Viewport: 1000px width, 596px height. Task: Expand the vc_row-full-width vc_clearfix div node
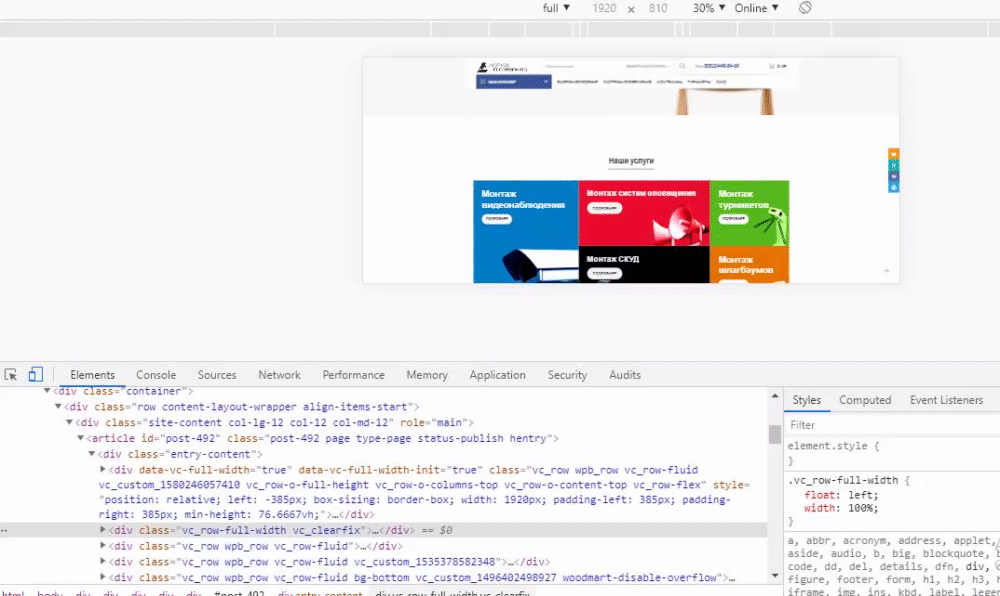pyautogui.click(x=103, y=530)
